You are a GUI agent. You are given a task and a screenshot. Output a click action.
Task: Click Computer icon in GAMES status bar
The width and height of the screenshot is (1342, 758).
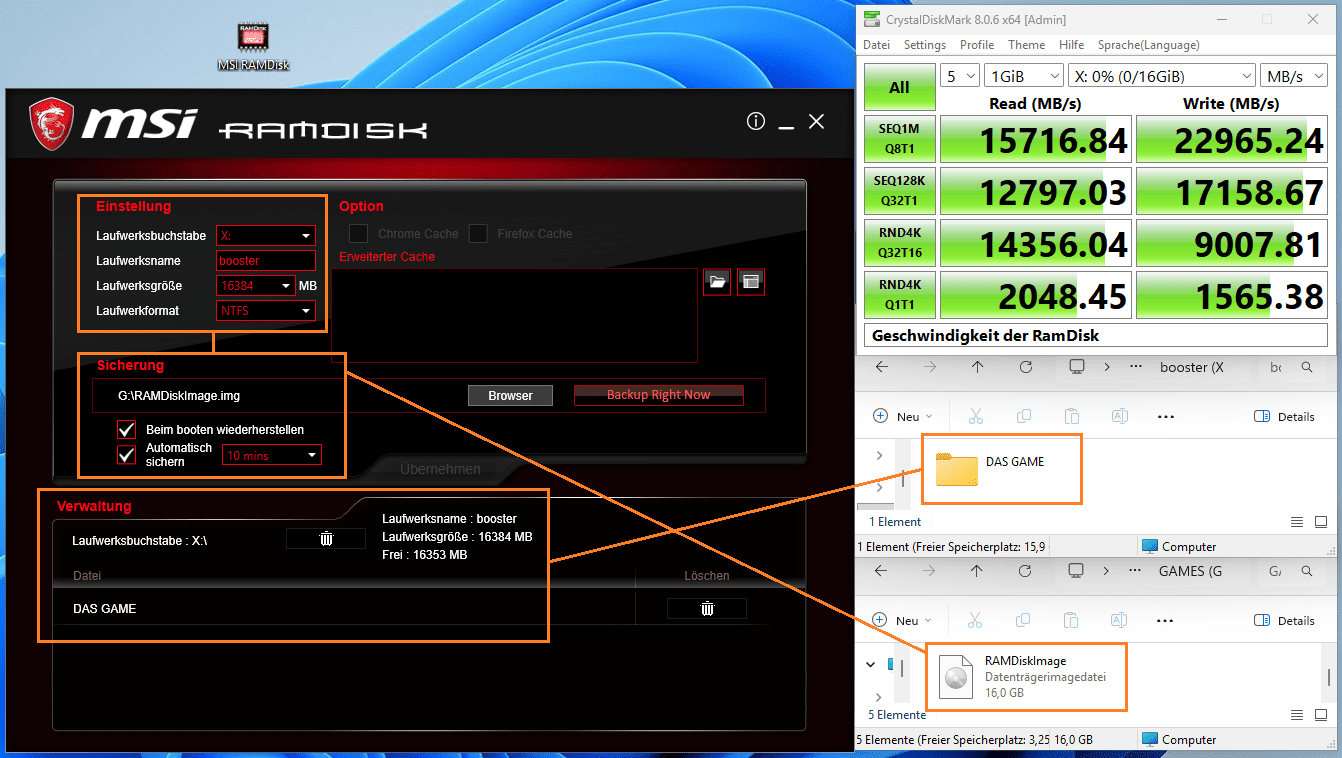1150,740
